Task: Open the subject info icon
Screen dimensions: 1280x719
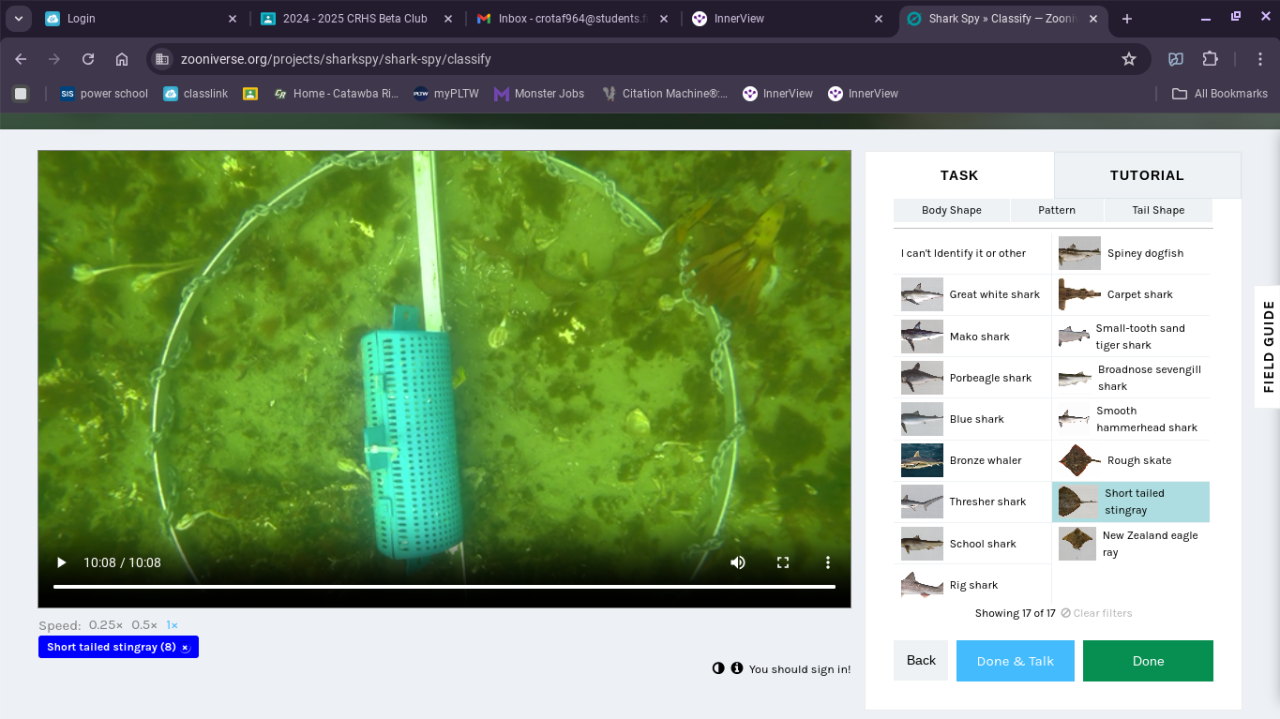Action: point(737,668)
